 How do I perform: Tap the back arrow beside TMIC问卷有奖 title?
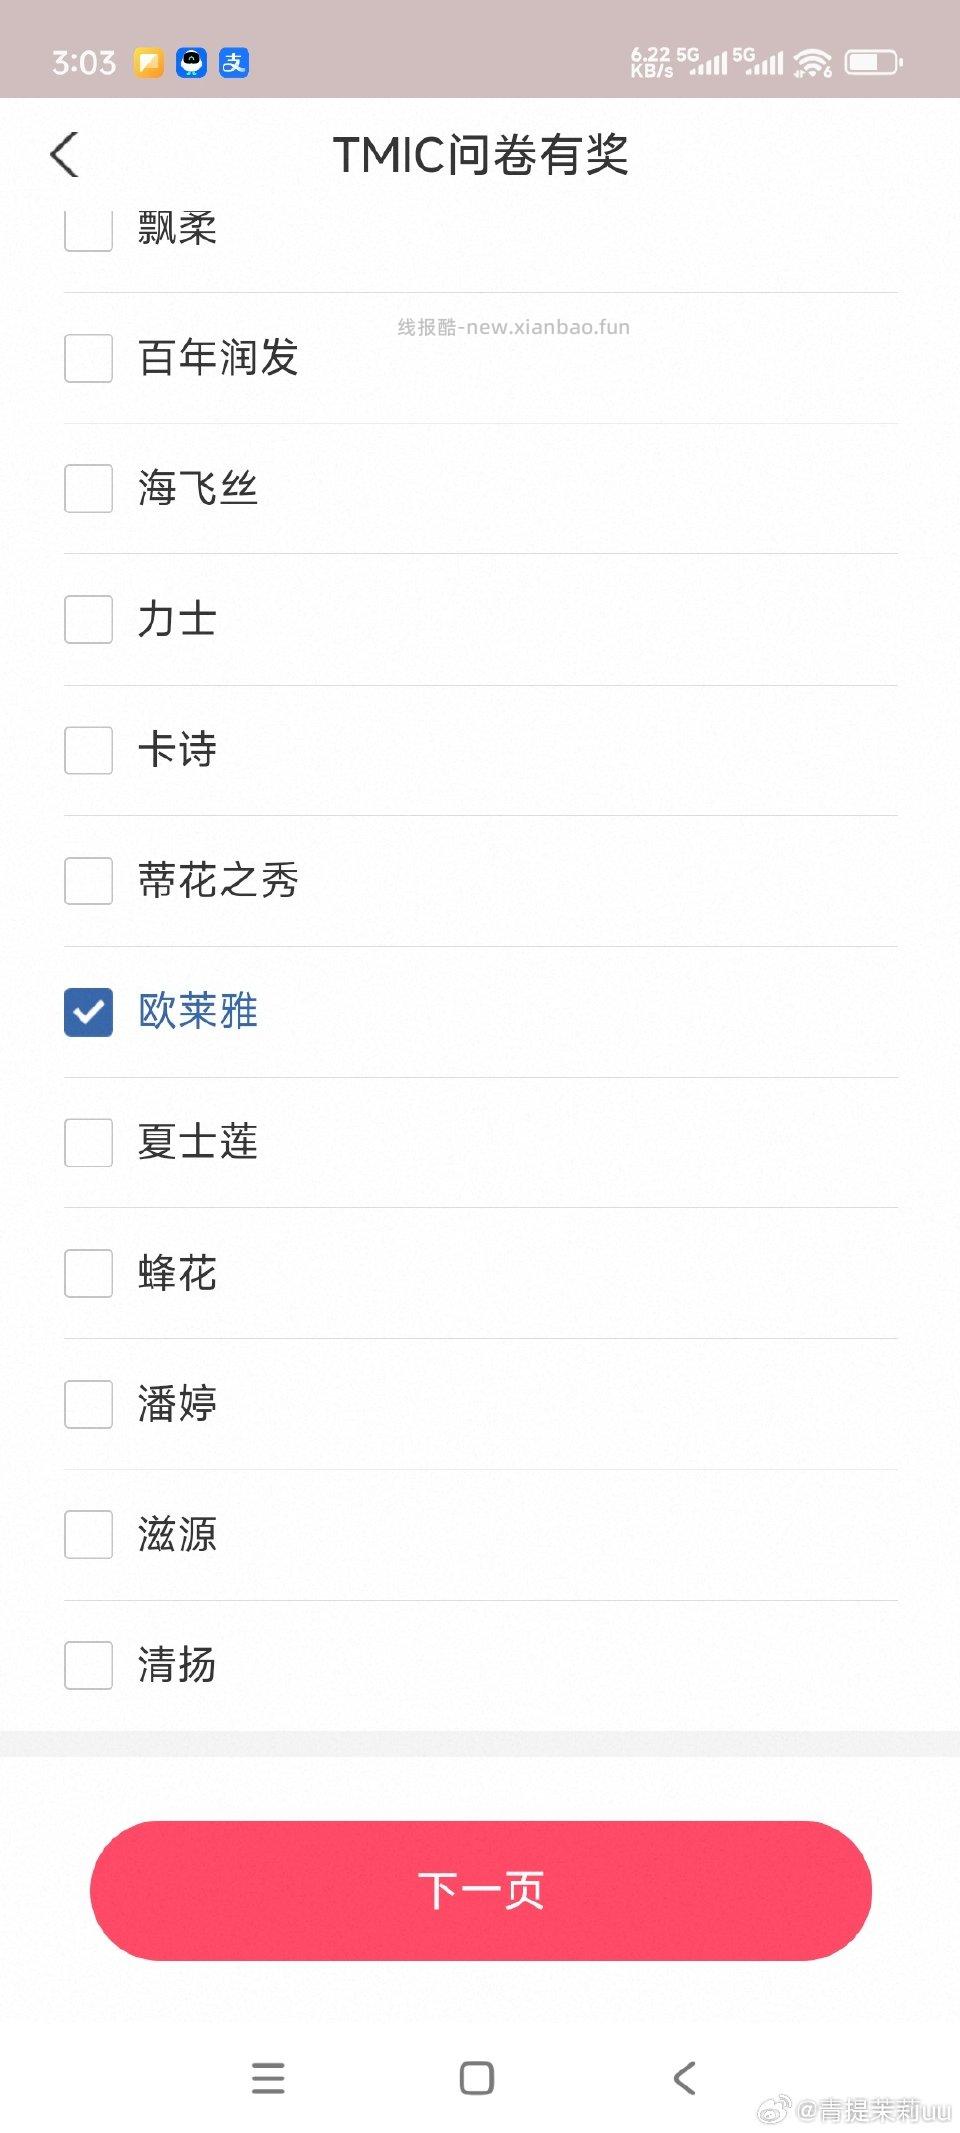tap(64, 155)
